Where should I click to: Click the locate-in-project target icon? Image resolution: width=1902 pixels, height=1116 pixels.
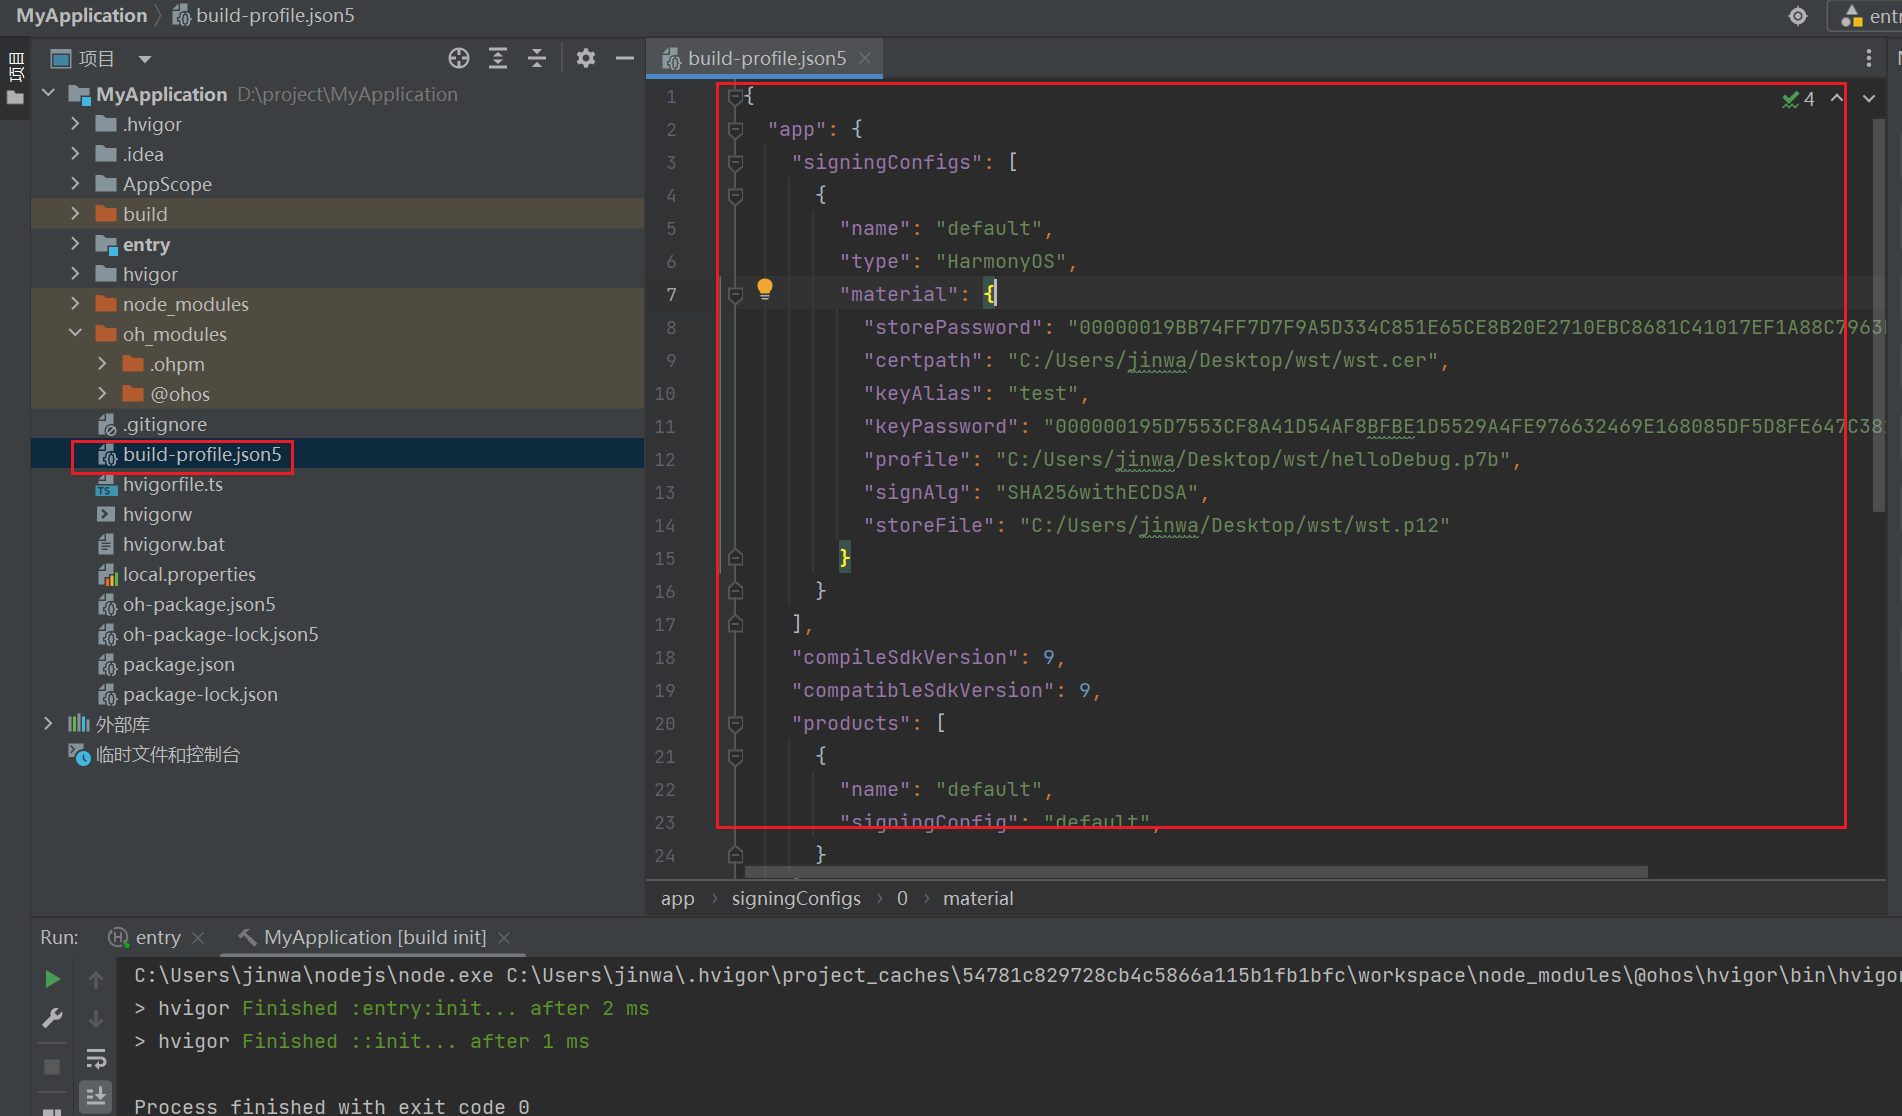point(459,58)
